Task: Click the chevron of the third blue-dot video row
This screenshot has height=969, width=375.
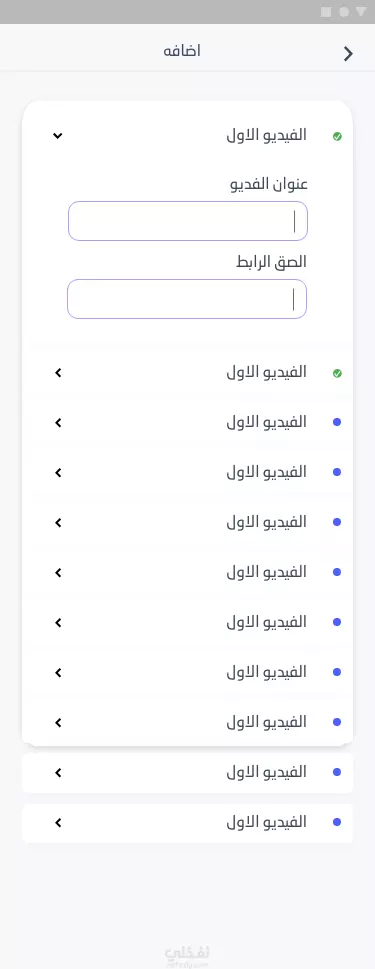Action: tap(58, 523)
